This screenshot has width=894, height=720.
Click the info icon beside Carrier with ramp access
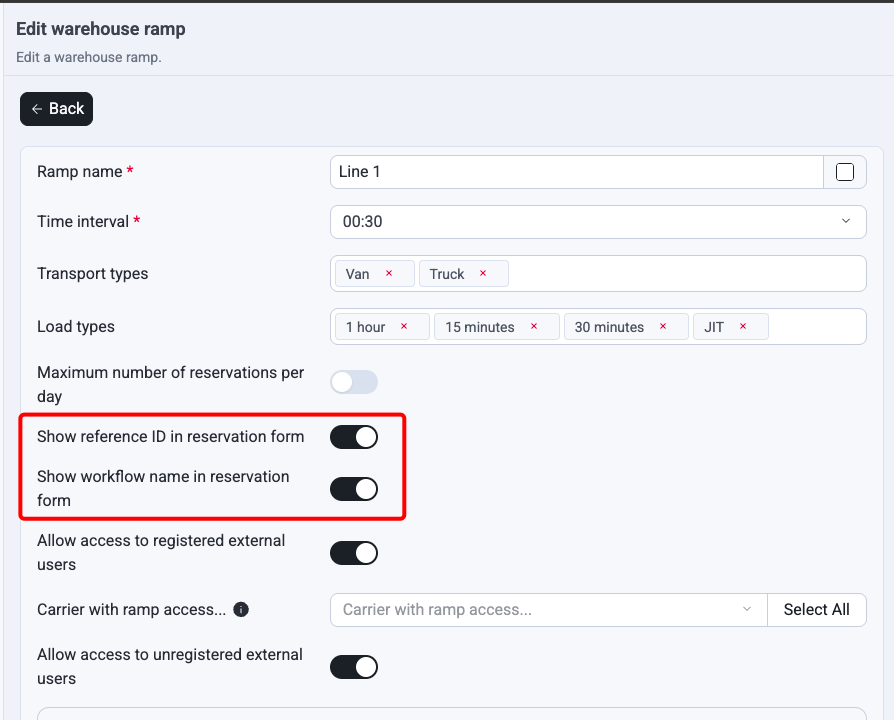coord(241,609)
